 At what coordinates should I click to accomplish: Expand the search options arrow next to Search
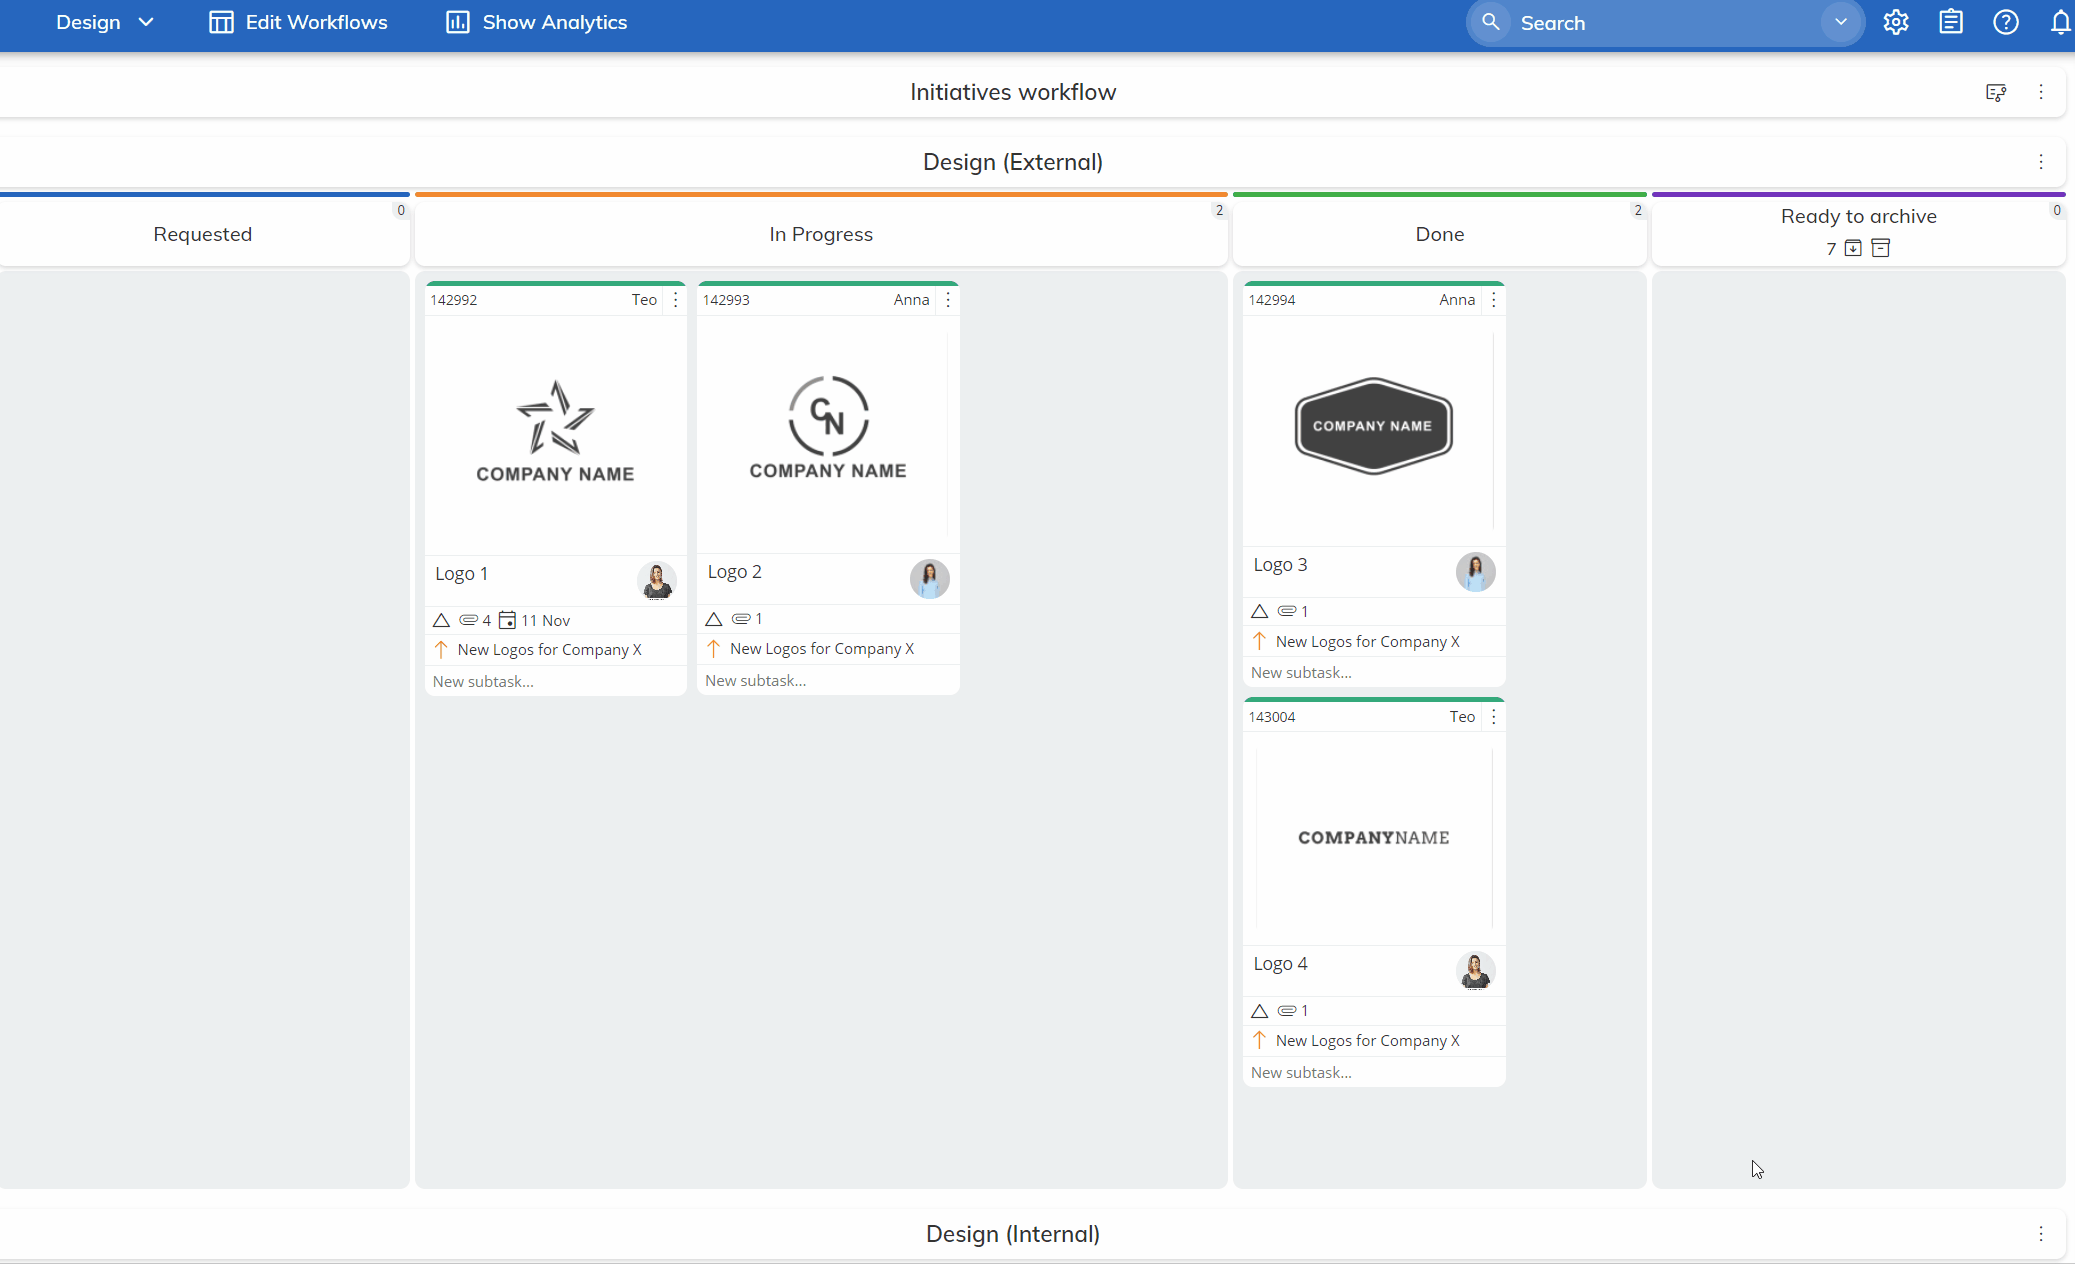coord(1841,22)
